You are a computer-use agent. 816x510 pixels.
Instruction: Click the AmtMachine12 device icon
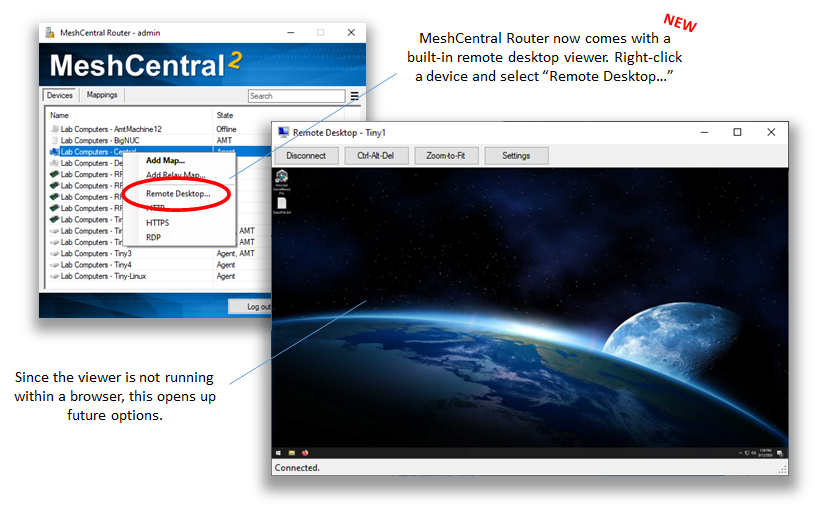coord(55,129)
